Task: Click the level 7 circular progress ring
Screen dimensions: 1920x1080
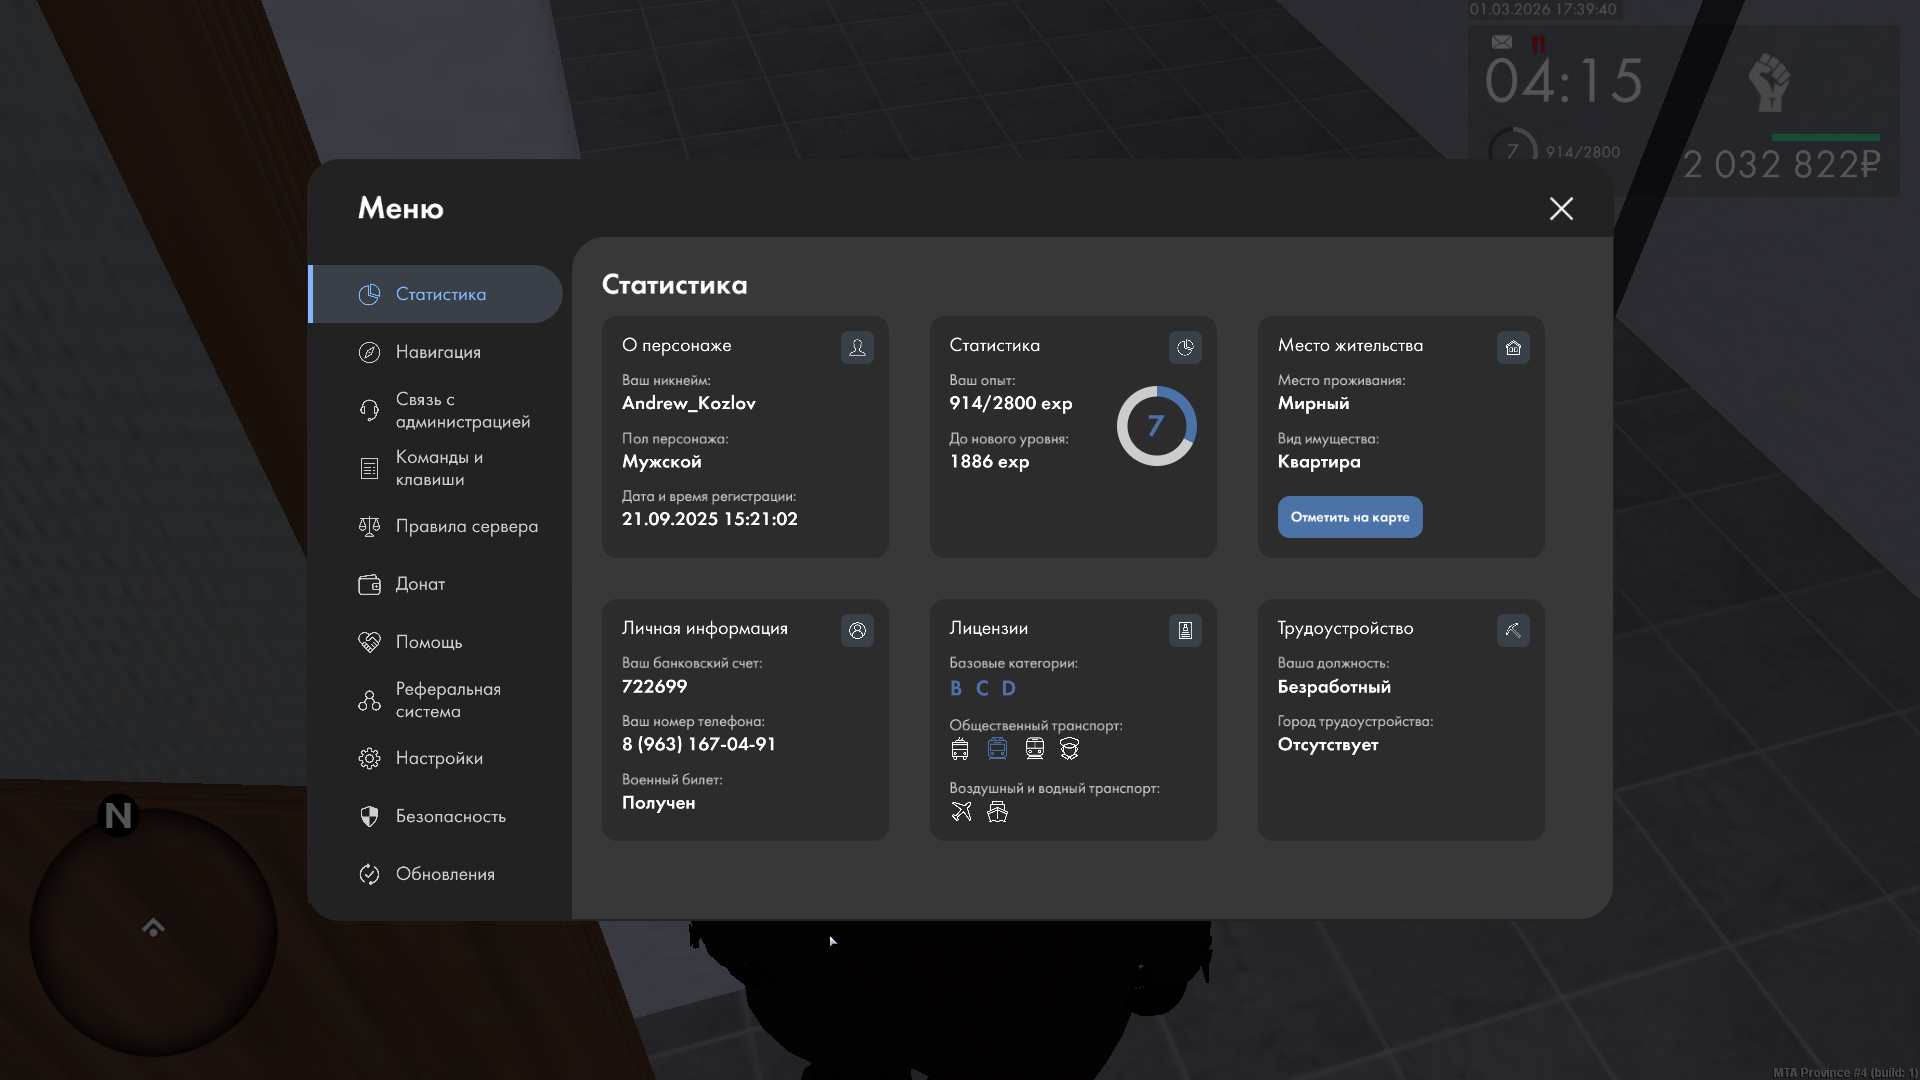Action: point(1156,426)
